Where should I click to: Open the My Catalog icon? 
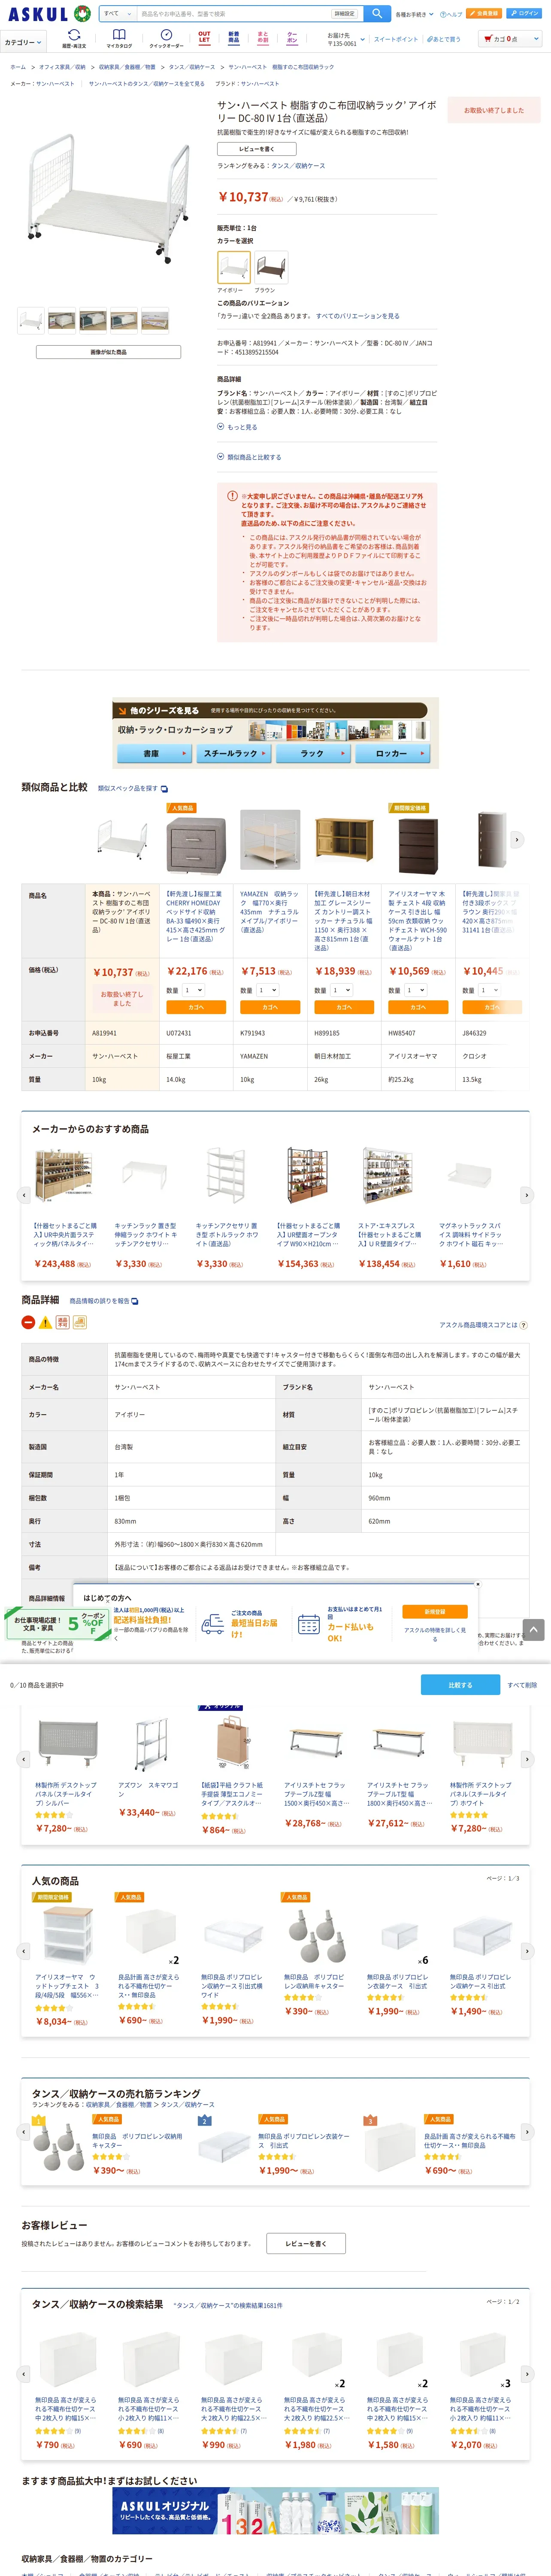(x=119, y=39)
